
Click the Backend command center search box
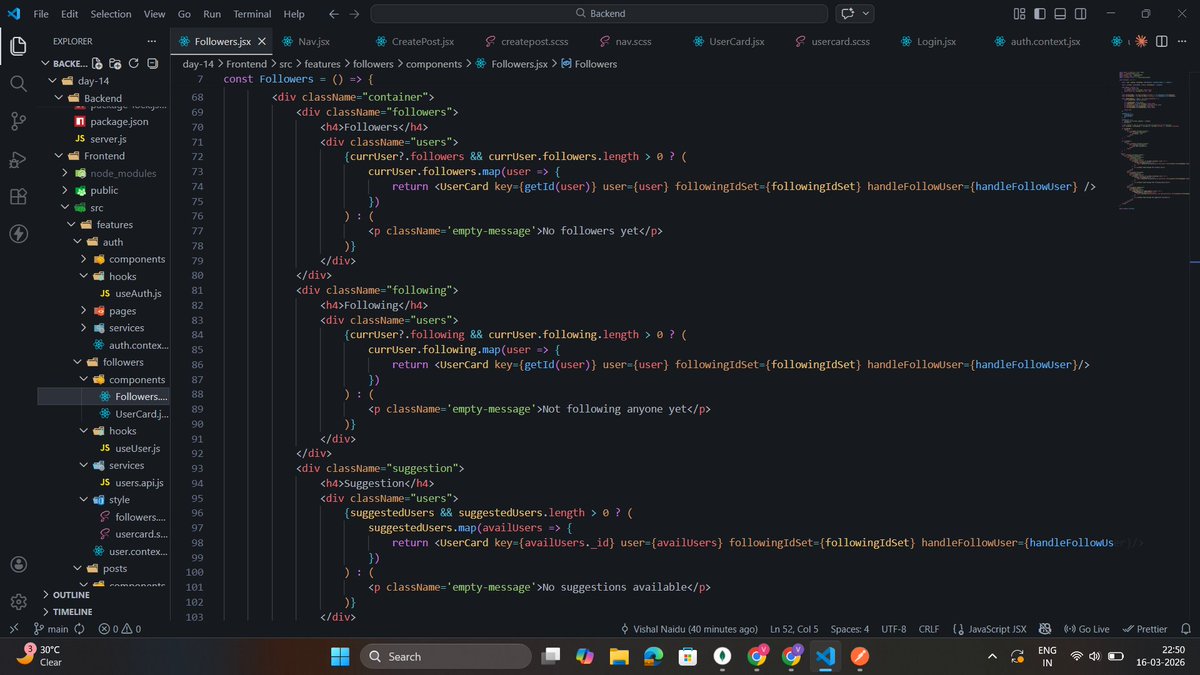coord(599,14)
